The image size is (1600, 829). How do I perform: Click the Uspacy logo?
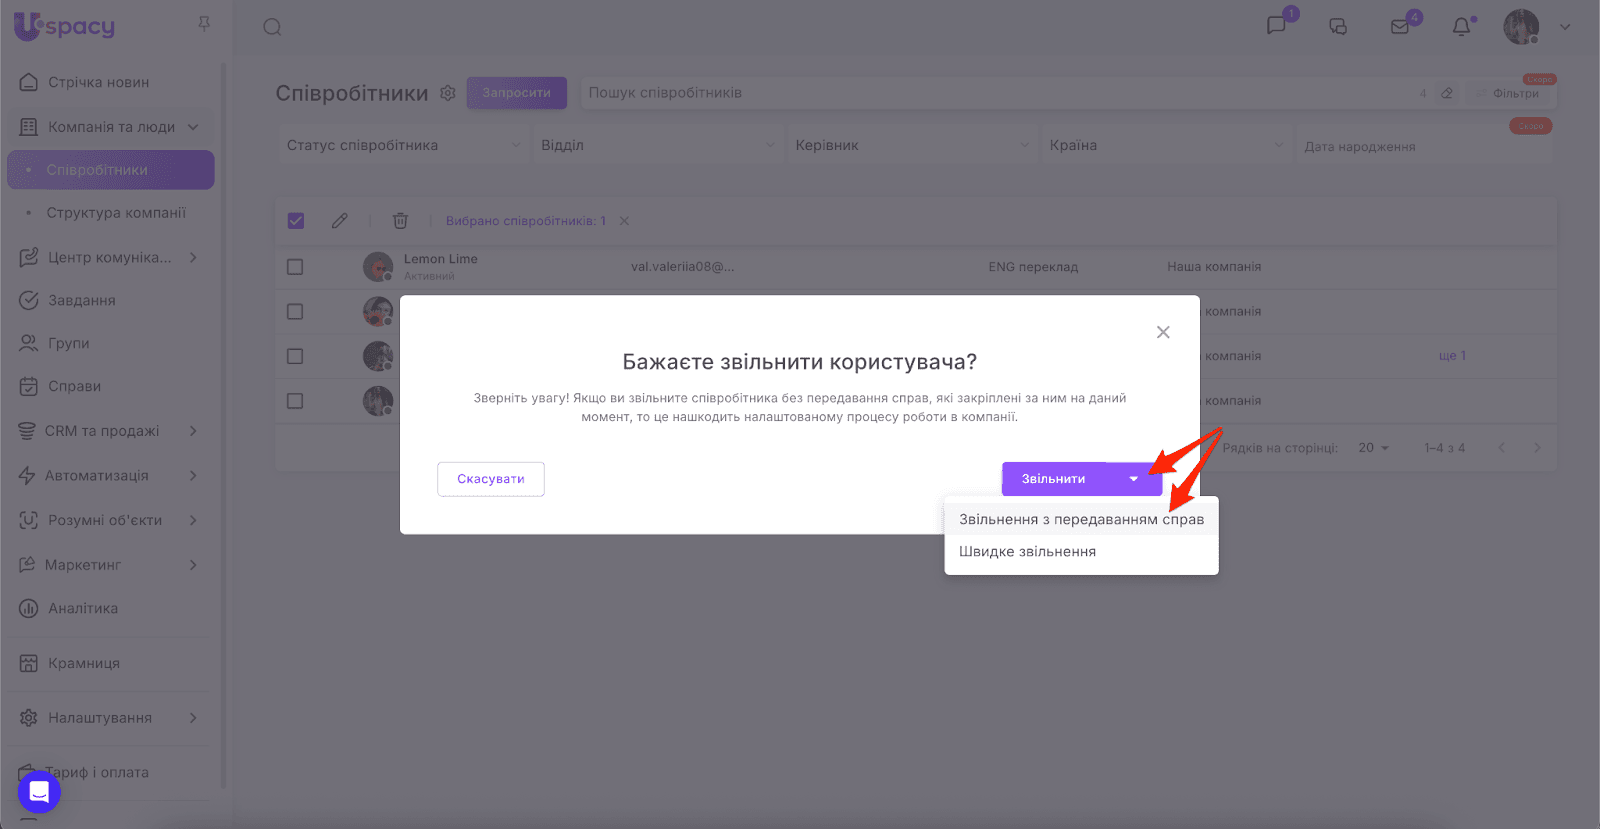(64, 27)
